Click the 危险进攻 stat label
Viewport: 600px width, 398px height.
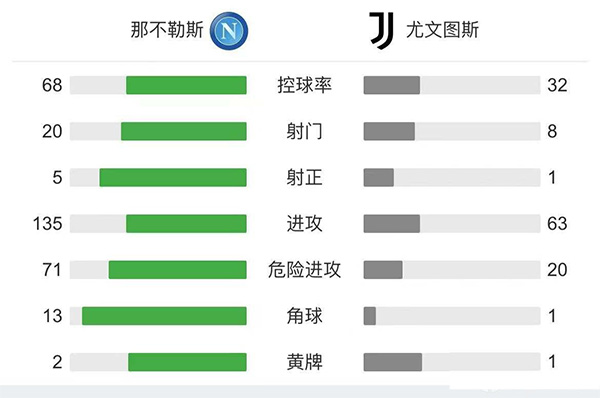[304, 270]
